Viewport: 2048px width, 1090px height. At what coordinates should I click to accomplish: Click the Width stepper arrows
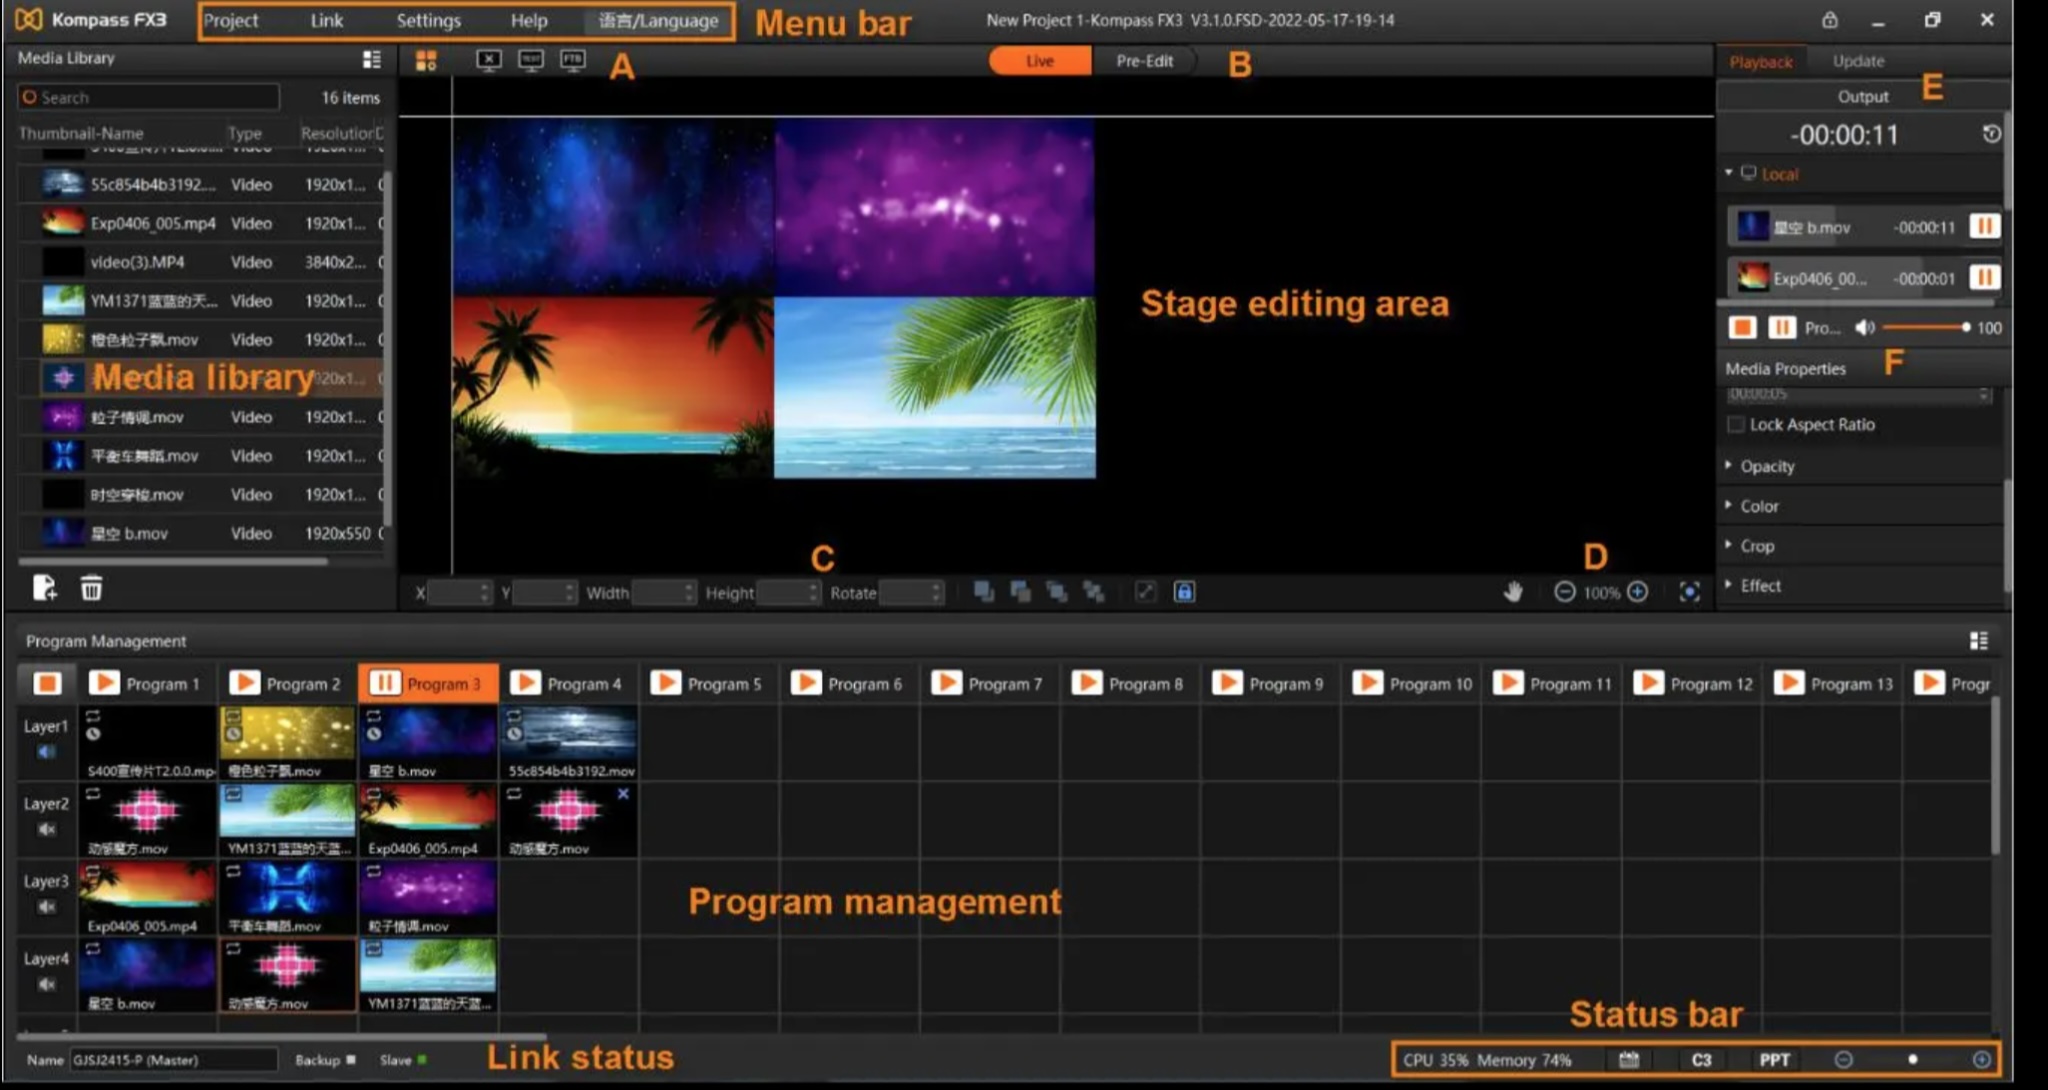(689, 593)
